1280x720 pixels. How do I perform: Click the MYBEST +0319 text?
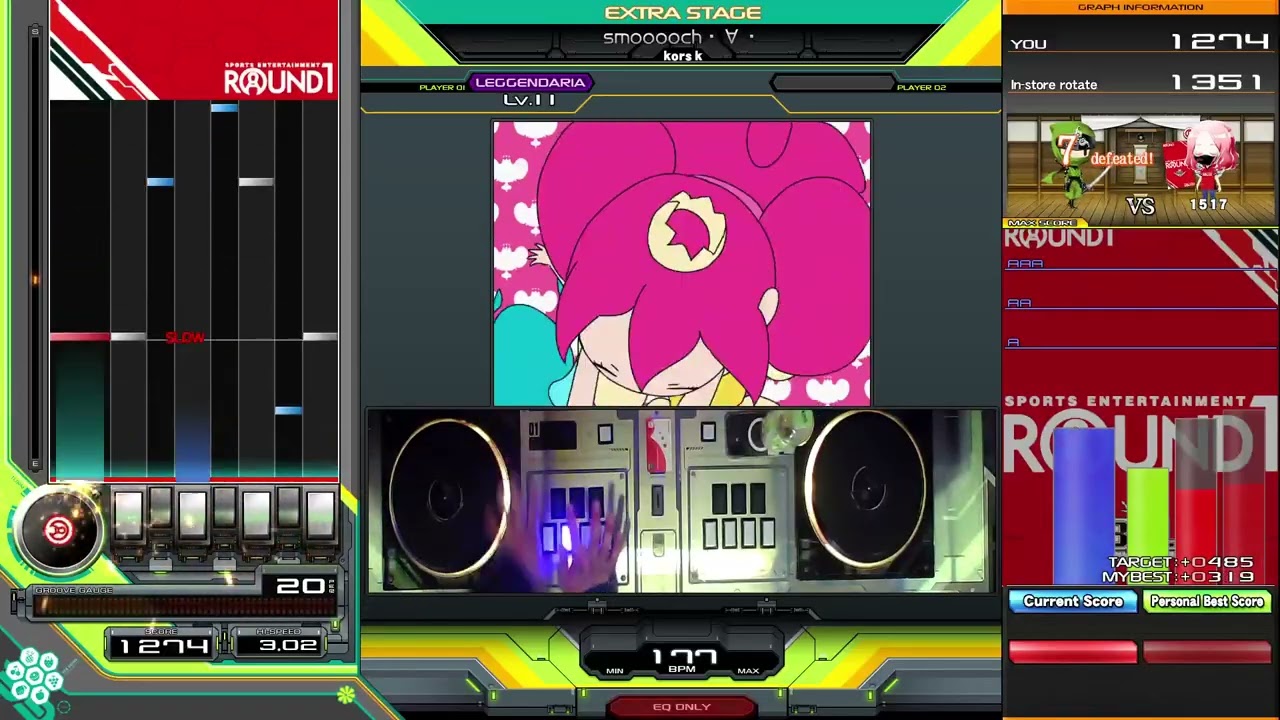click(1178, 577)
